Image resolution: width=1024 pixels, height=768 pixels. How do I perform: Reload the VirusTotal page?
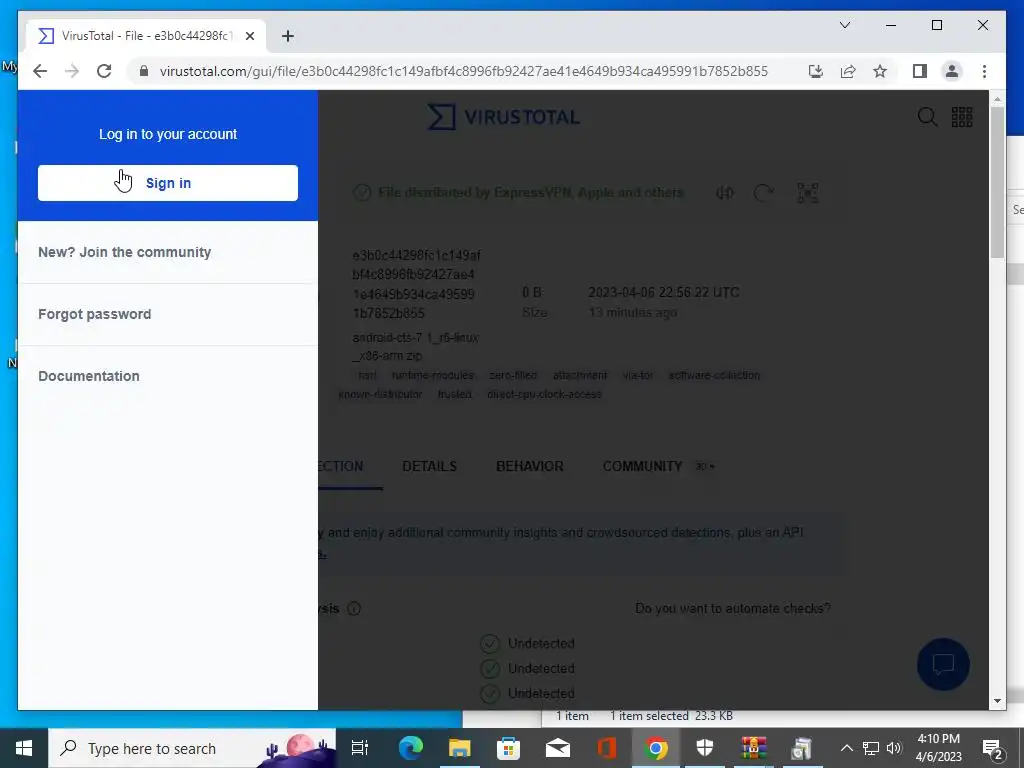[x=104, y=71]
